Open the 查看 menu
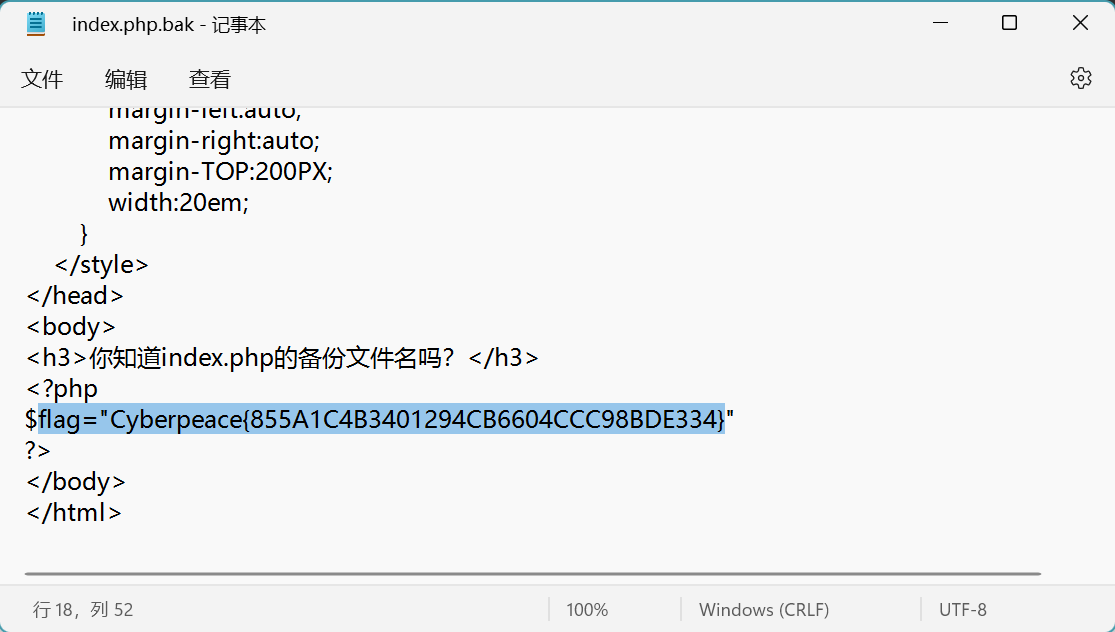1115x632 pixels. click(210, 79)
